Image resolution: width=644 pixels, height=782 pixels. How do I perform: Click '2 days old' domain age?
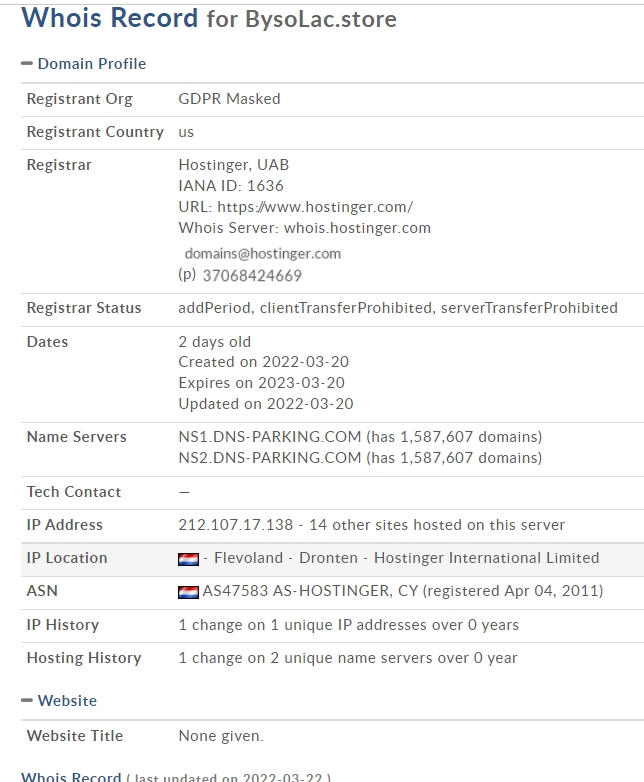tap(215, 342)
